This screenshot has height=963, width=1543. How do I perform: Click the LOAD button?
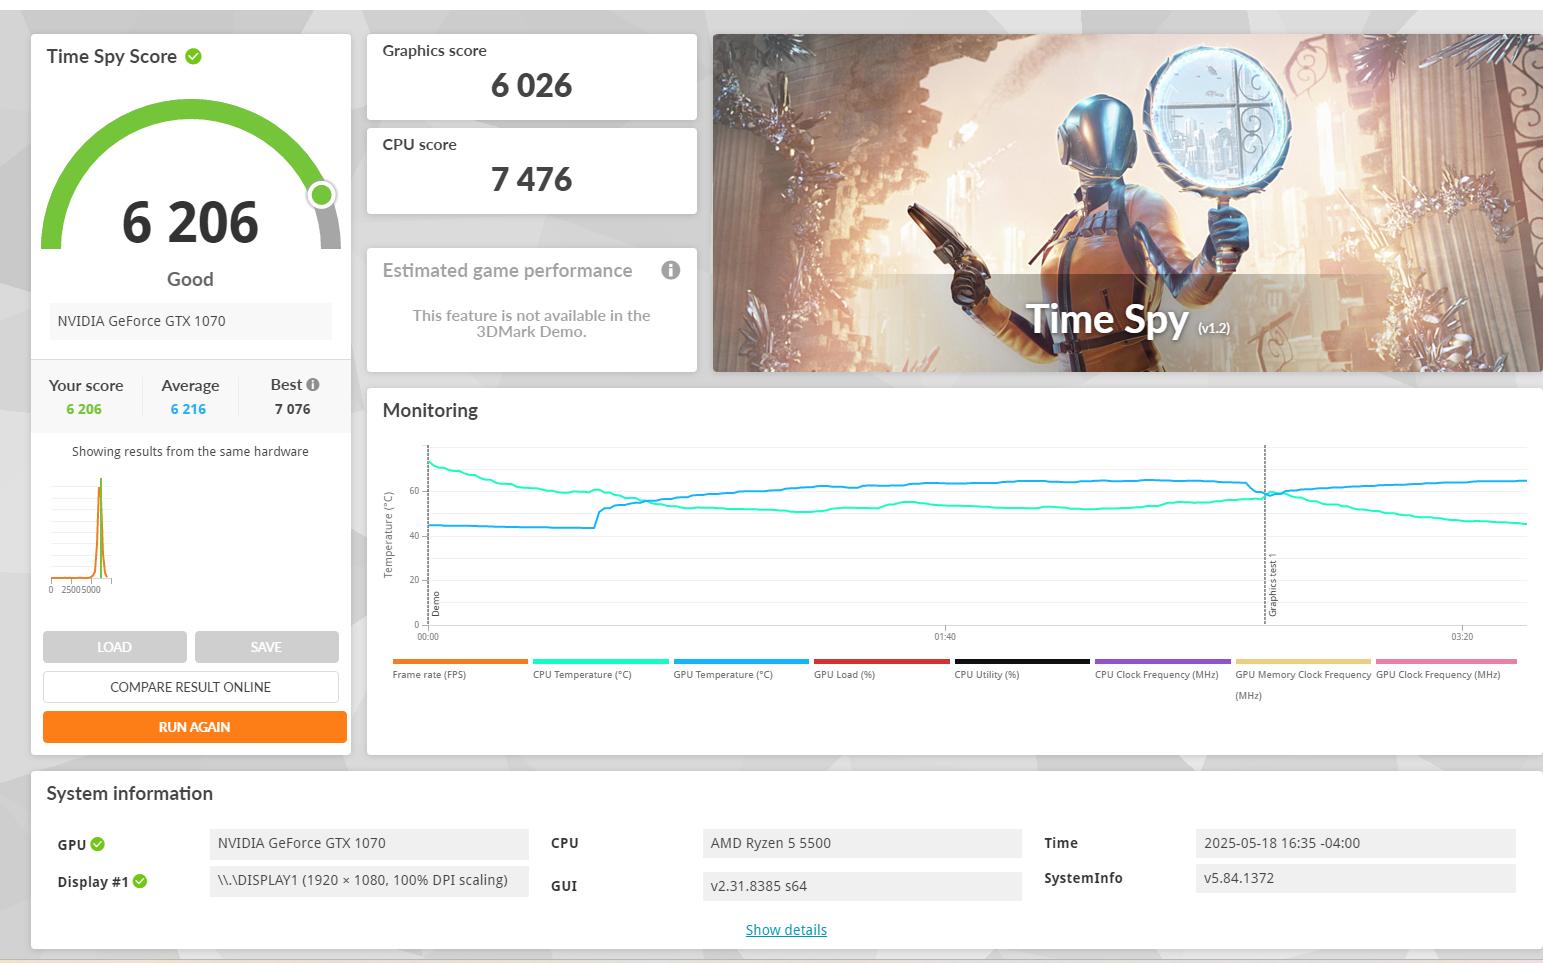tap(115, 647)
